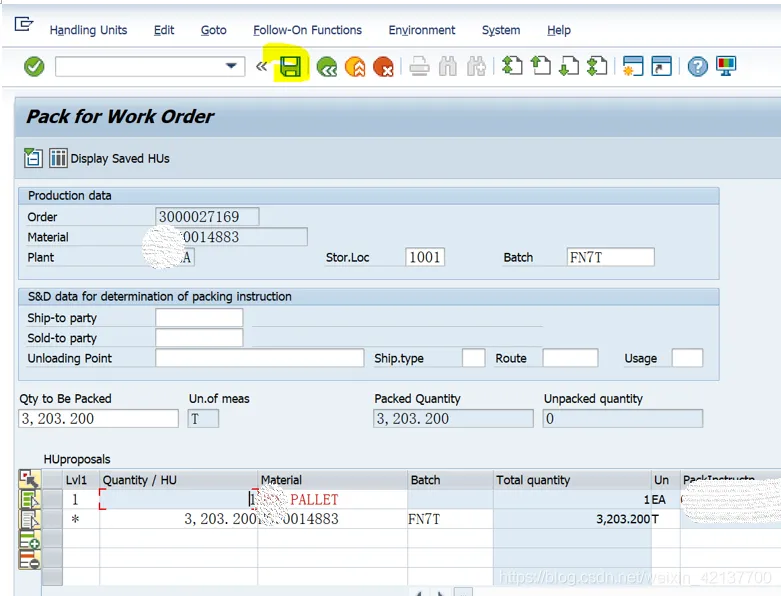This screenshot has height=596, width=781.
Task: Click the Packed Quantity field
Action: pyautogui.click(x=453, y=419)
